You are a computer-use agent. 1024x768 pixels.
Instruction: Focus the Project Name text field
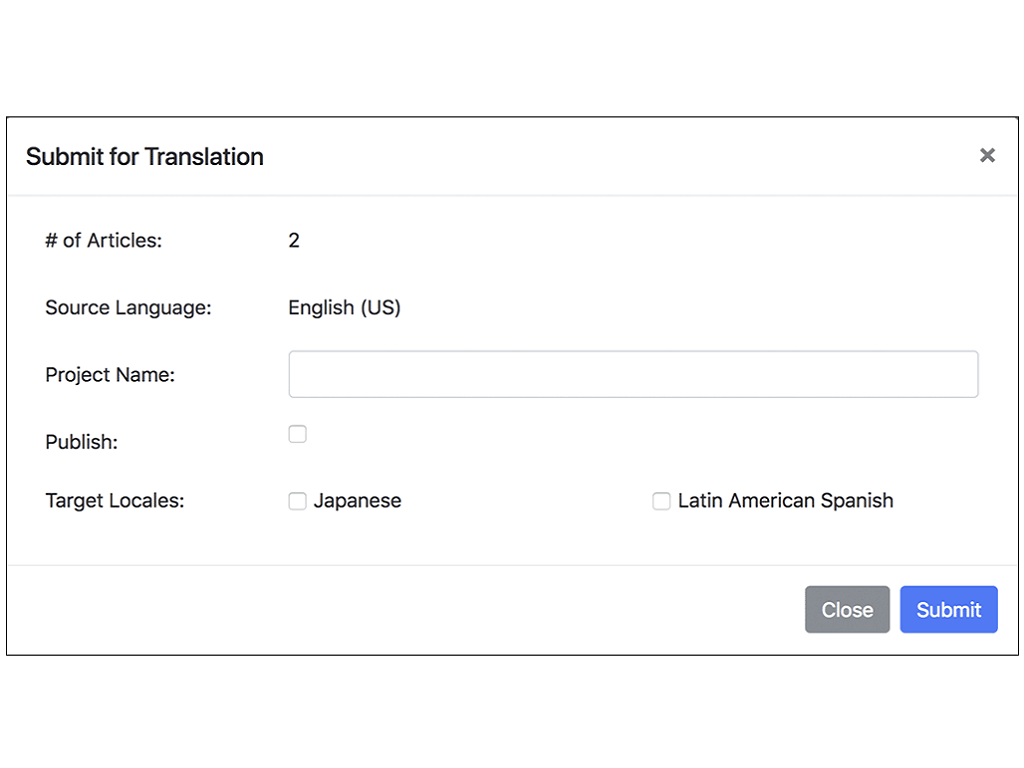(633, 374)
